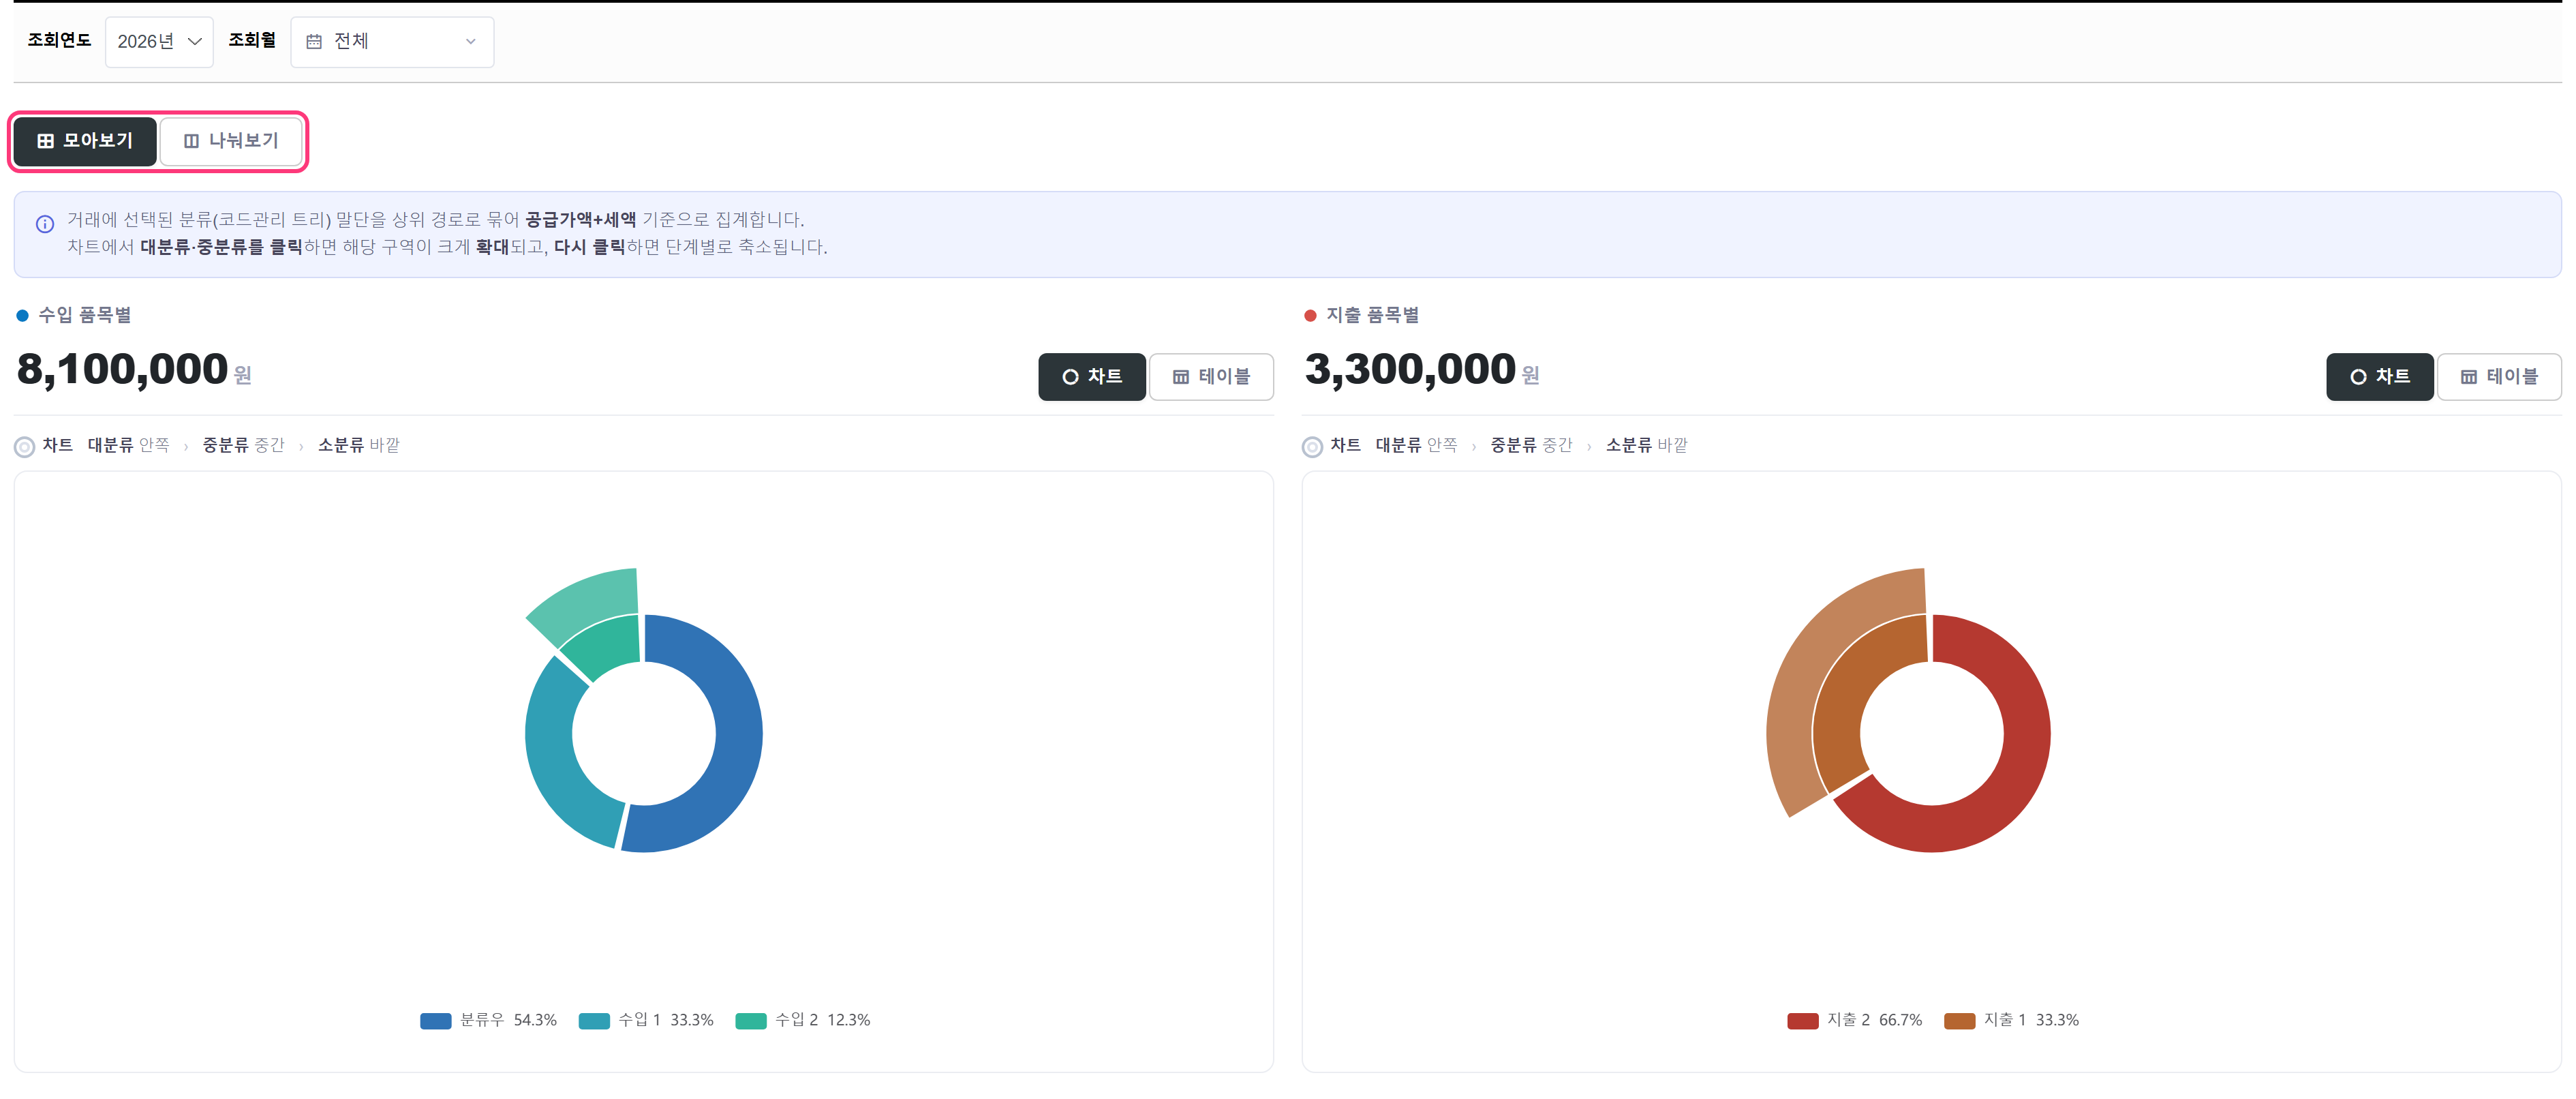Click the 지출 1 33.3% legend label

(x=2032, y=1020)
